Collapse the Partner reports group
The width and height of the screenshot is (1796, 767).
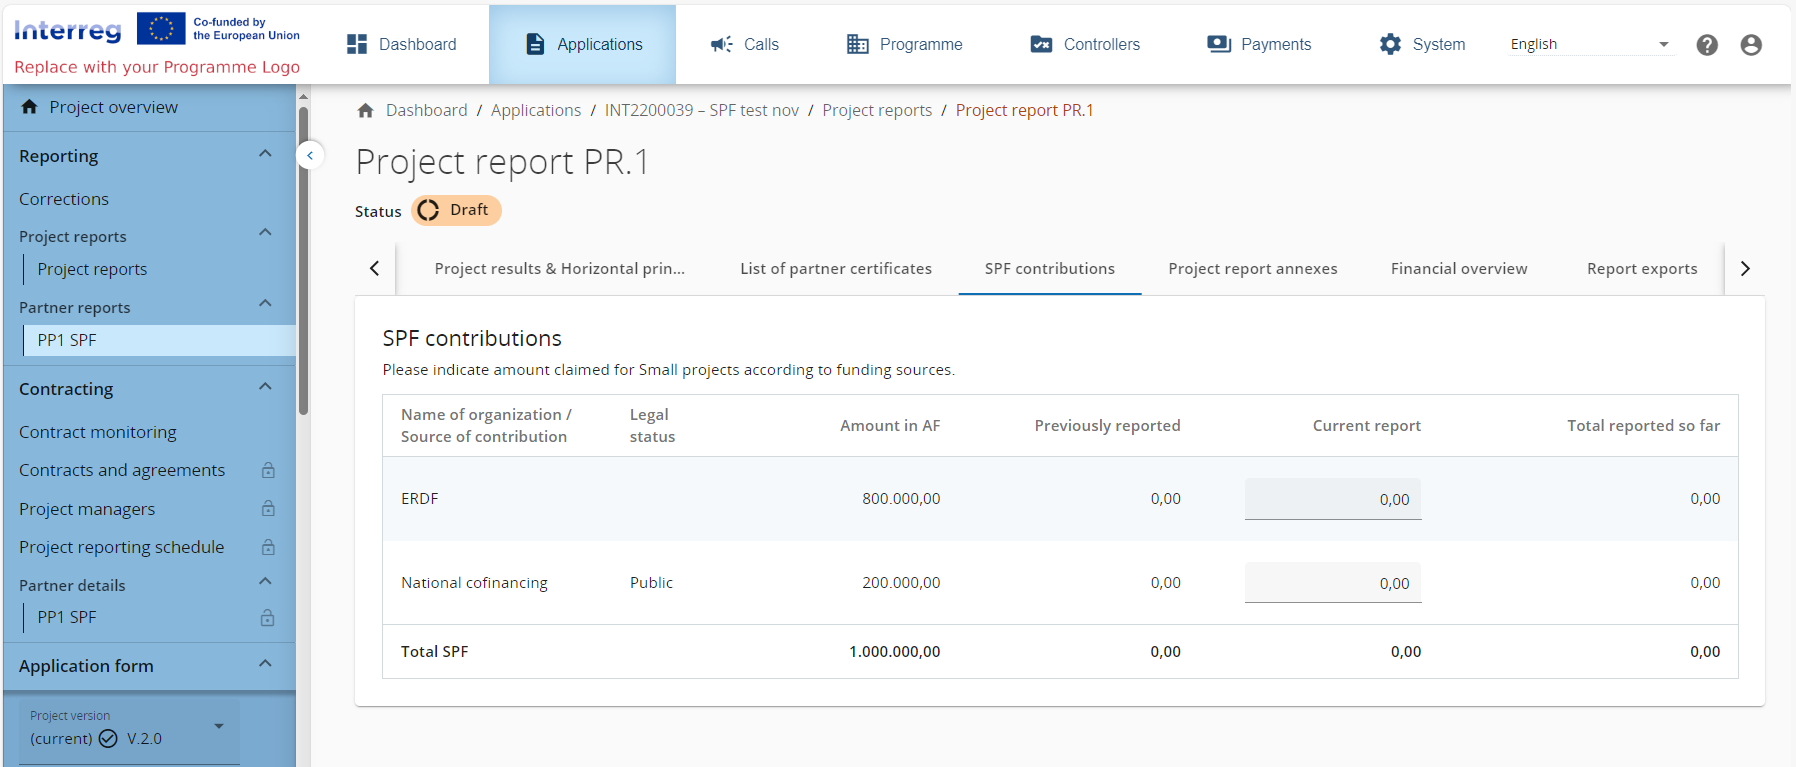265,304
